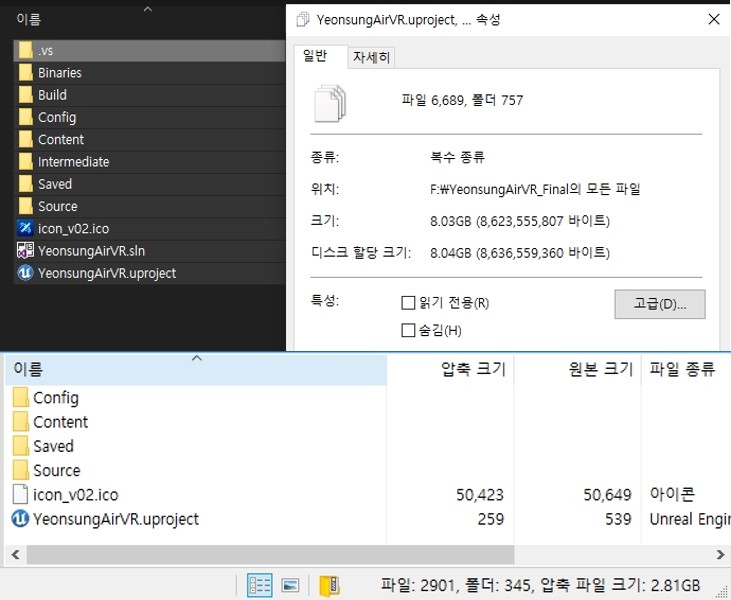
Task: Click the Intermediate folder icon
Action: tap(26, 162)
